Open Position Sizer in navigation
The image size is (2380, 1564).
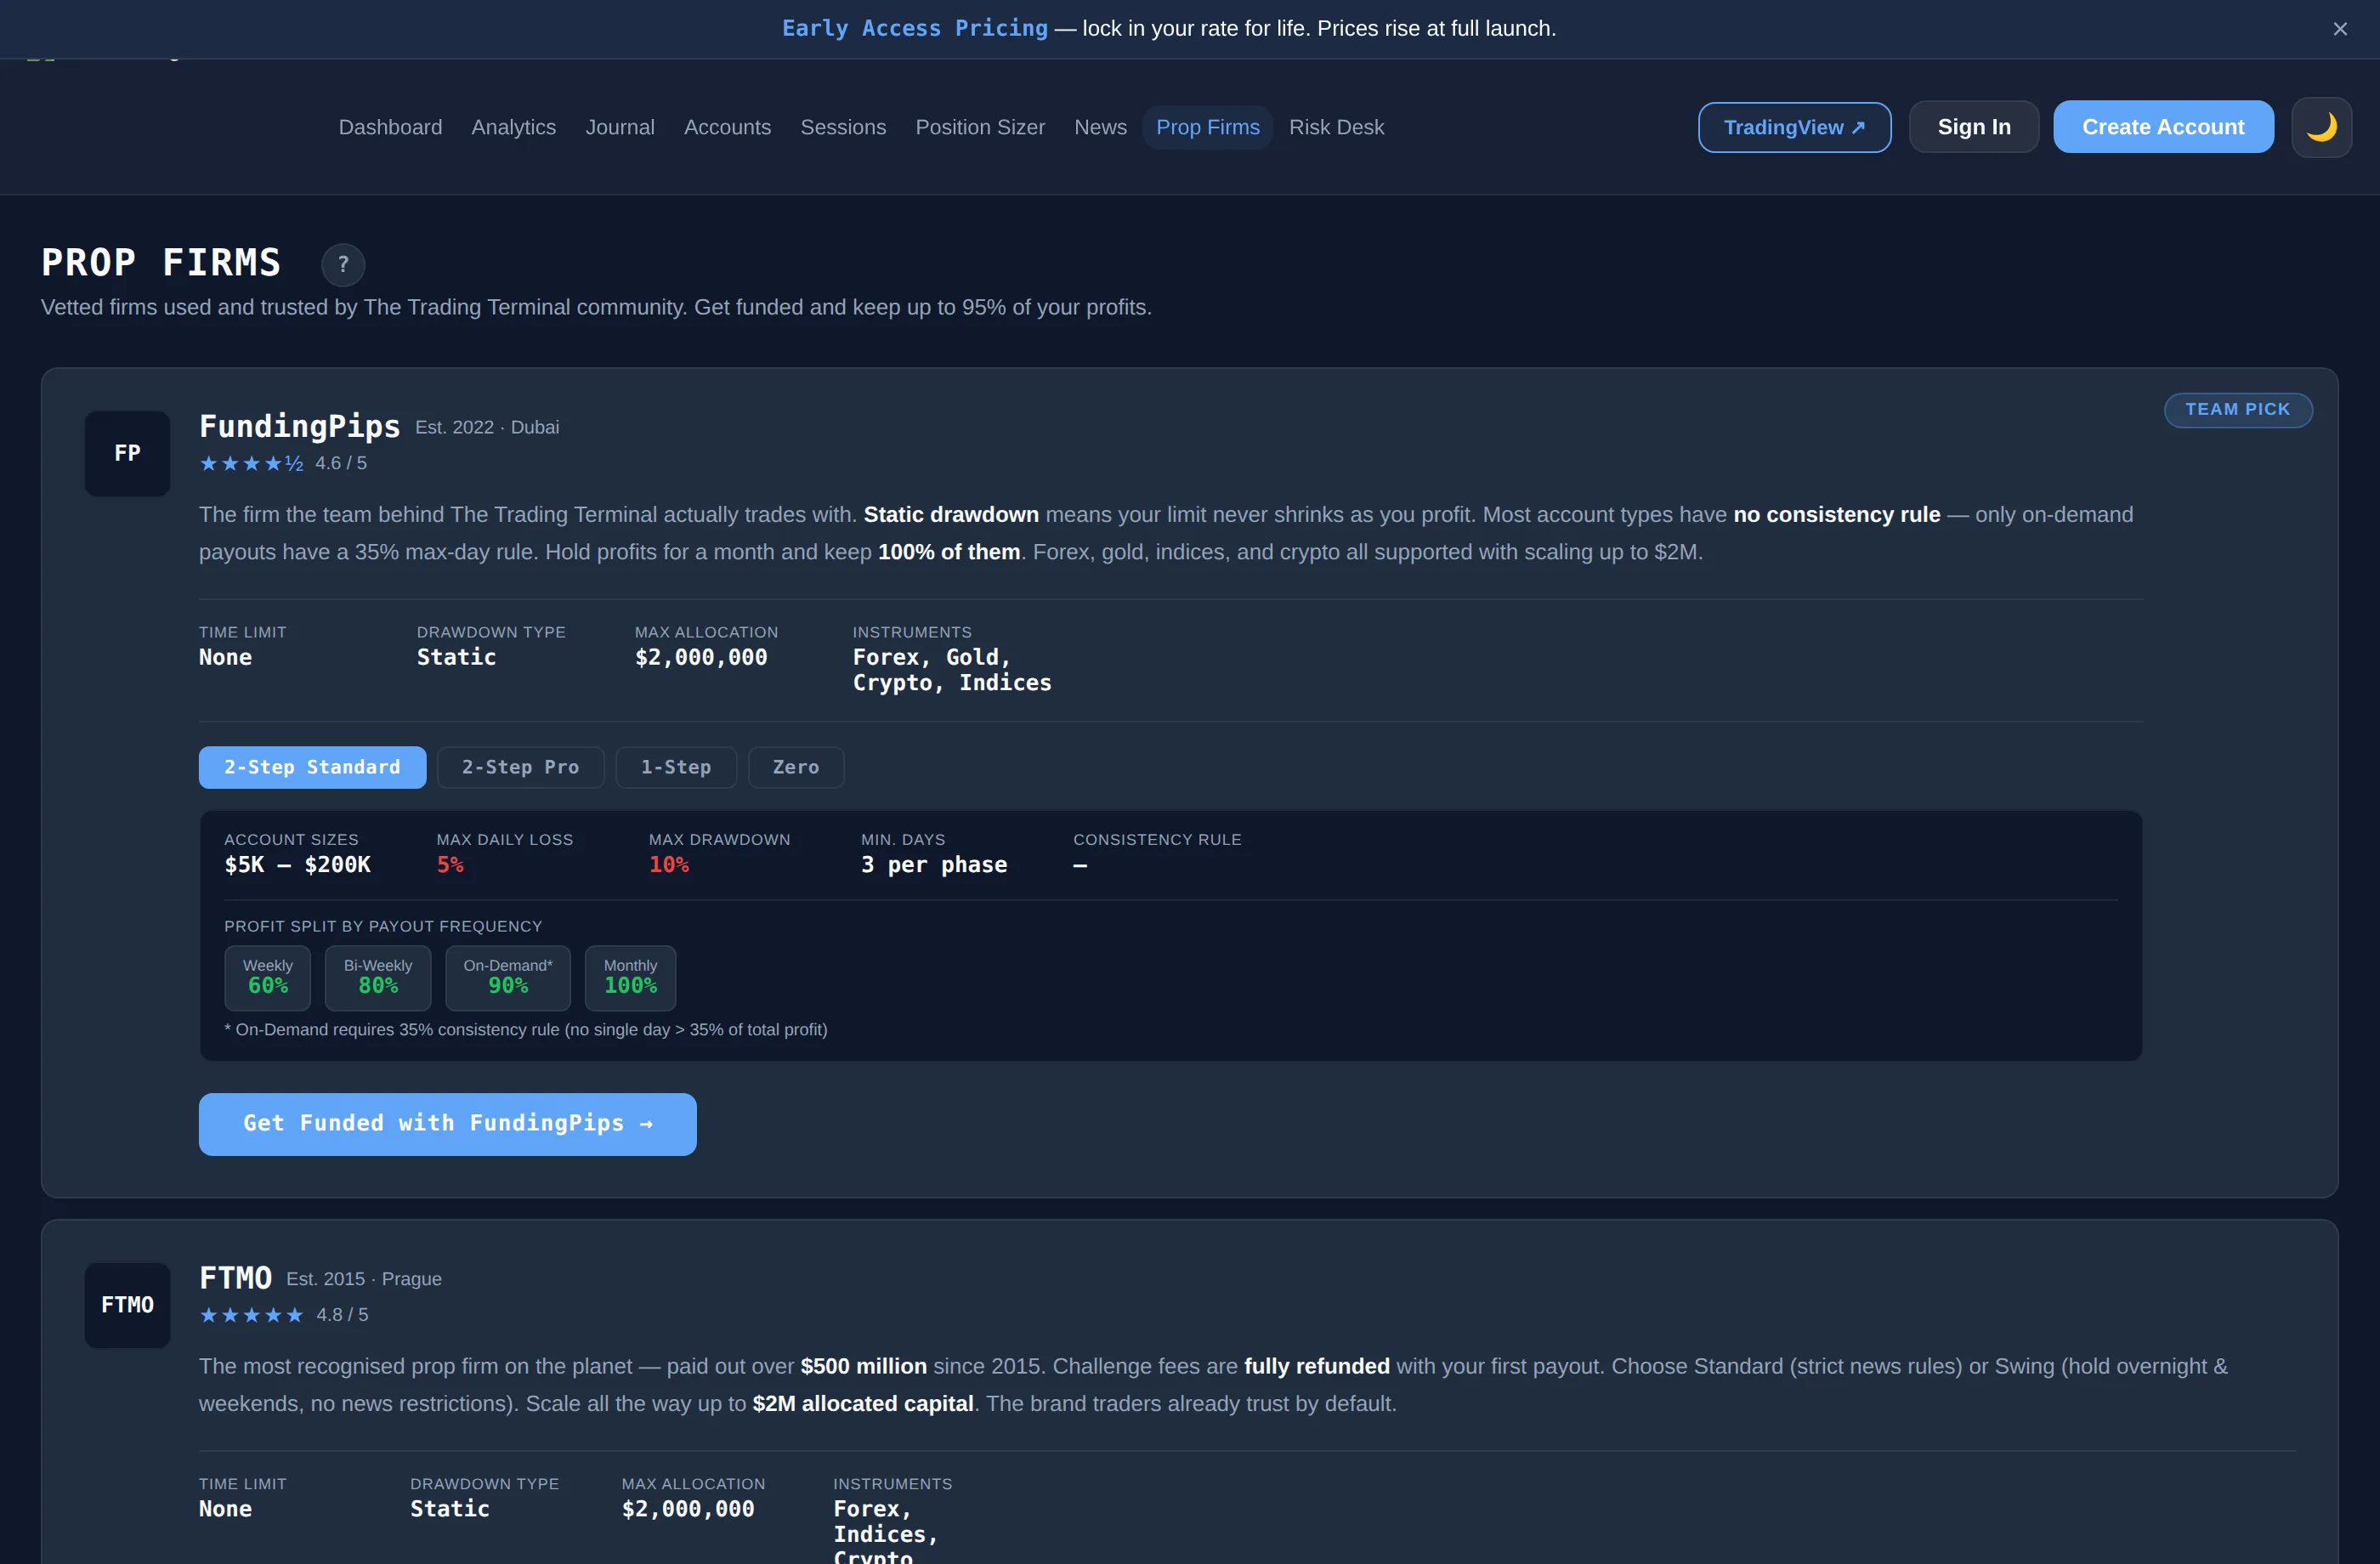coord(980,127)
